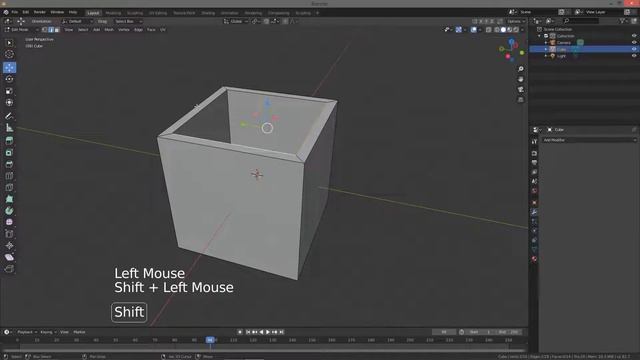Open the Select Box drag dropdown
The width and height of the screenshot is (640, 360).
point(128,21)
